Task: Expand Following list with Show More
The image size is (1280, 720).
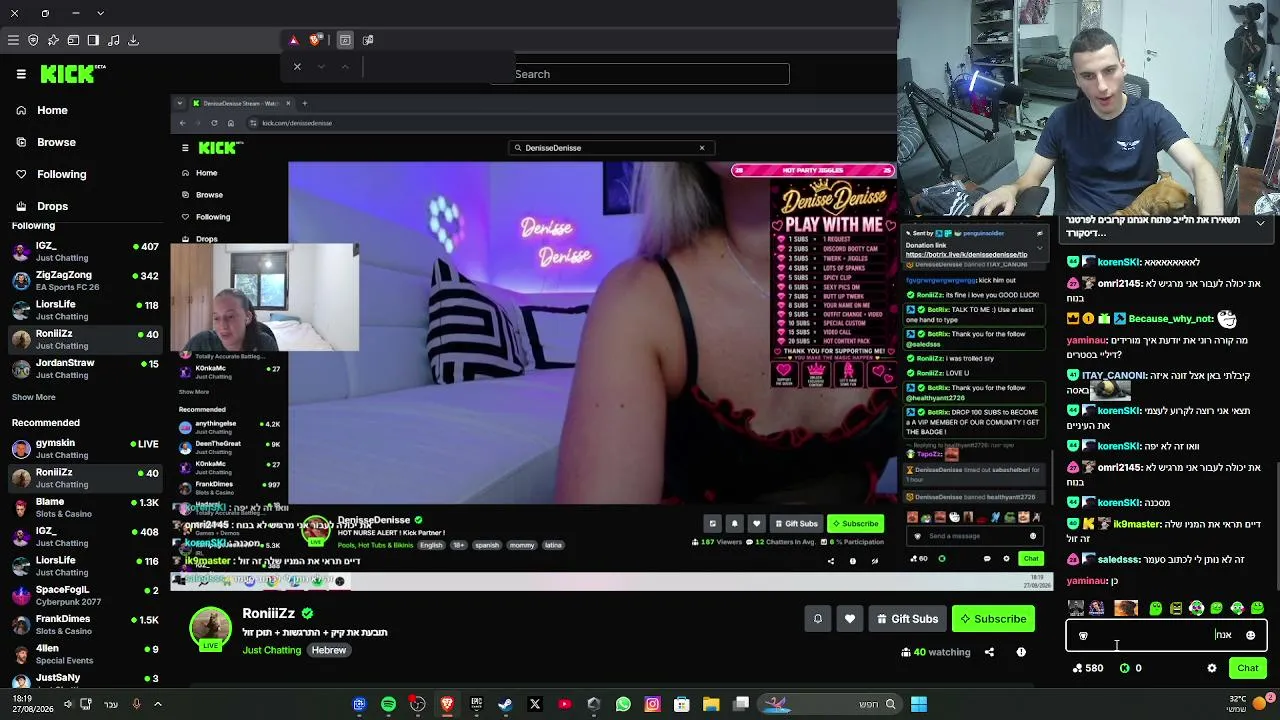Action: pyautogui.click(x=33, y=397)
